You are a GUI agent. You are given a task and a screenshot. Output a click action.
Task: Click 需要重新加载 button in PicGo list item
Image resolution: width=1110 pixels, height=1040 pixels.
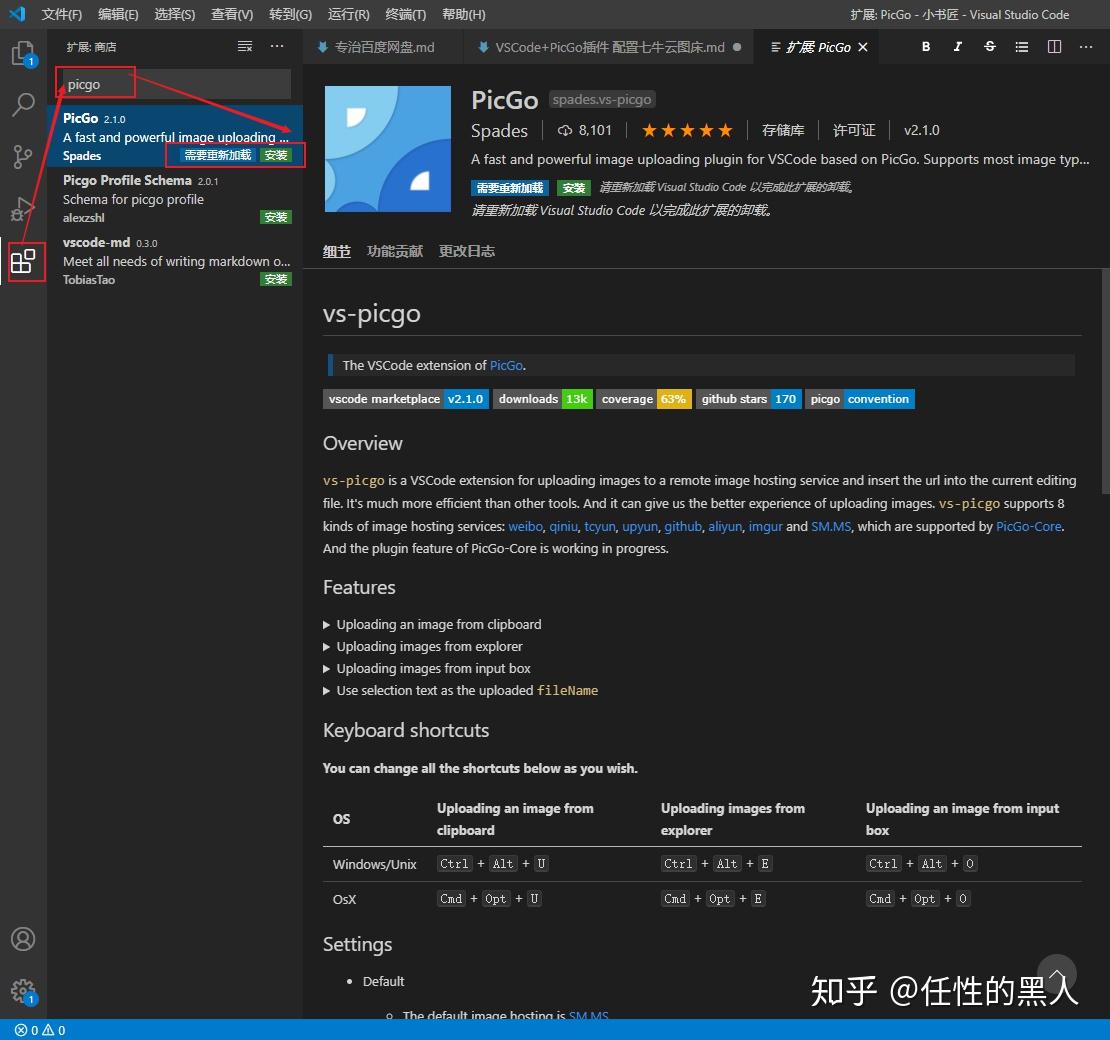point(217,155)
